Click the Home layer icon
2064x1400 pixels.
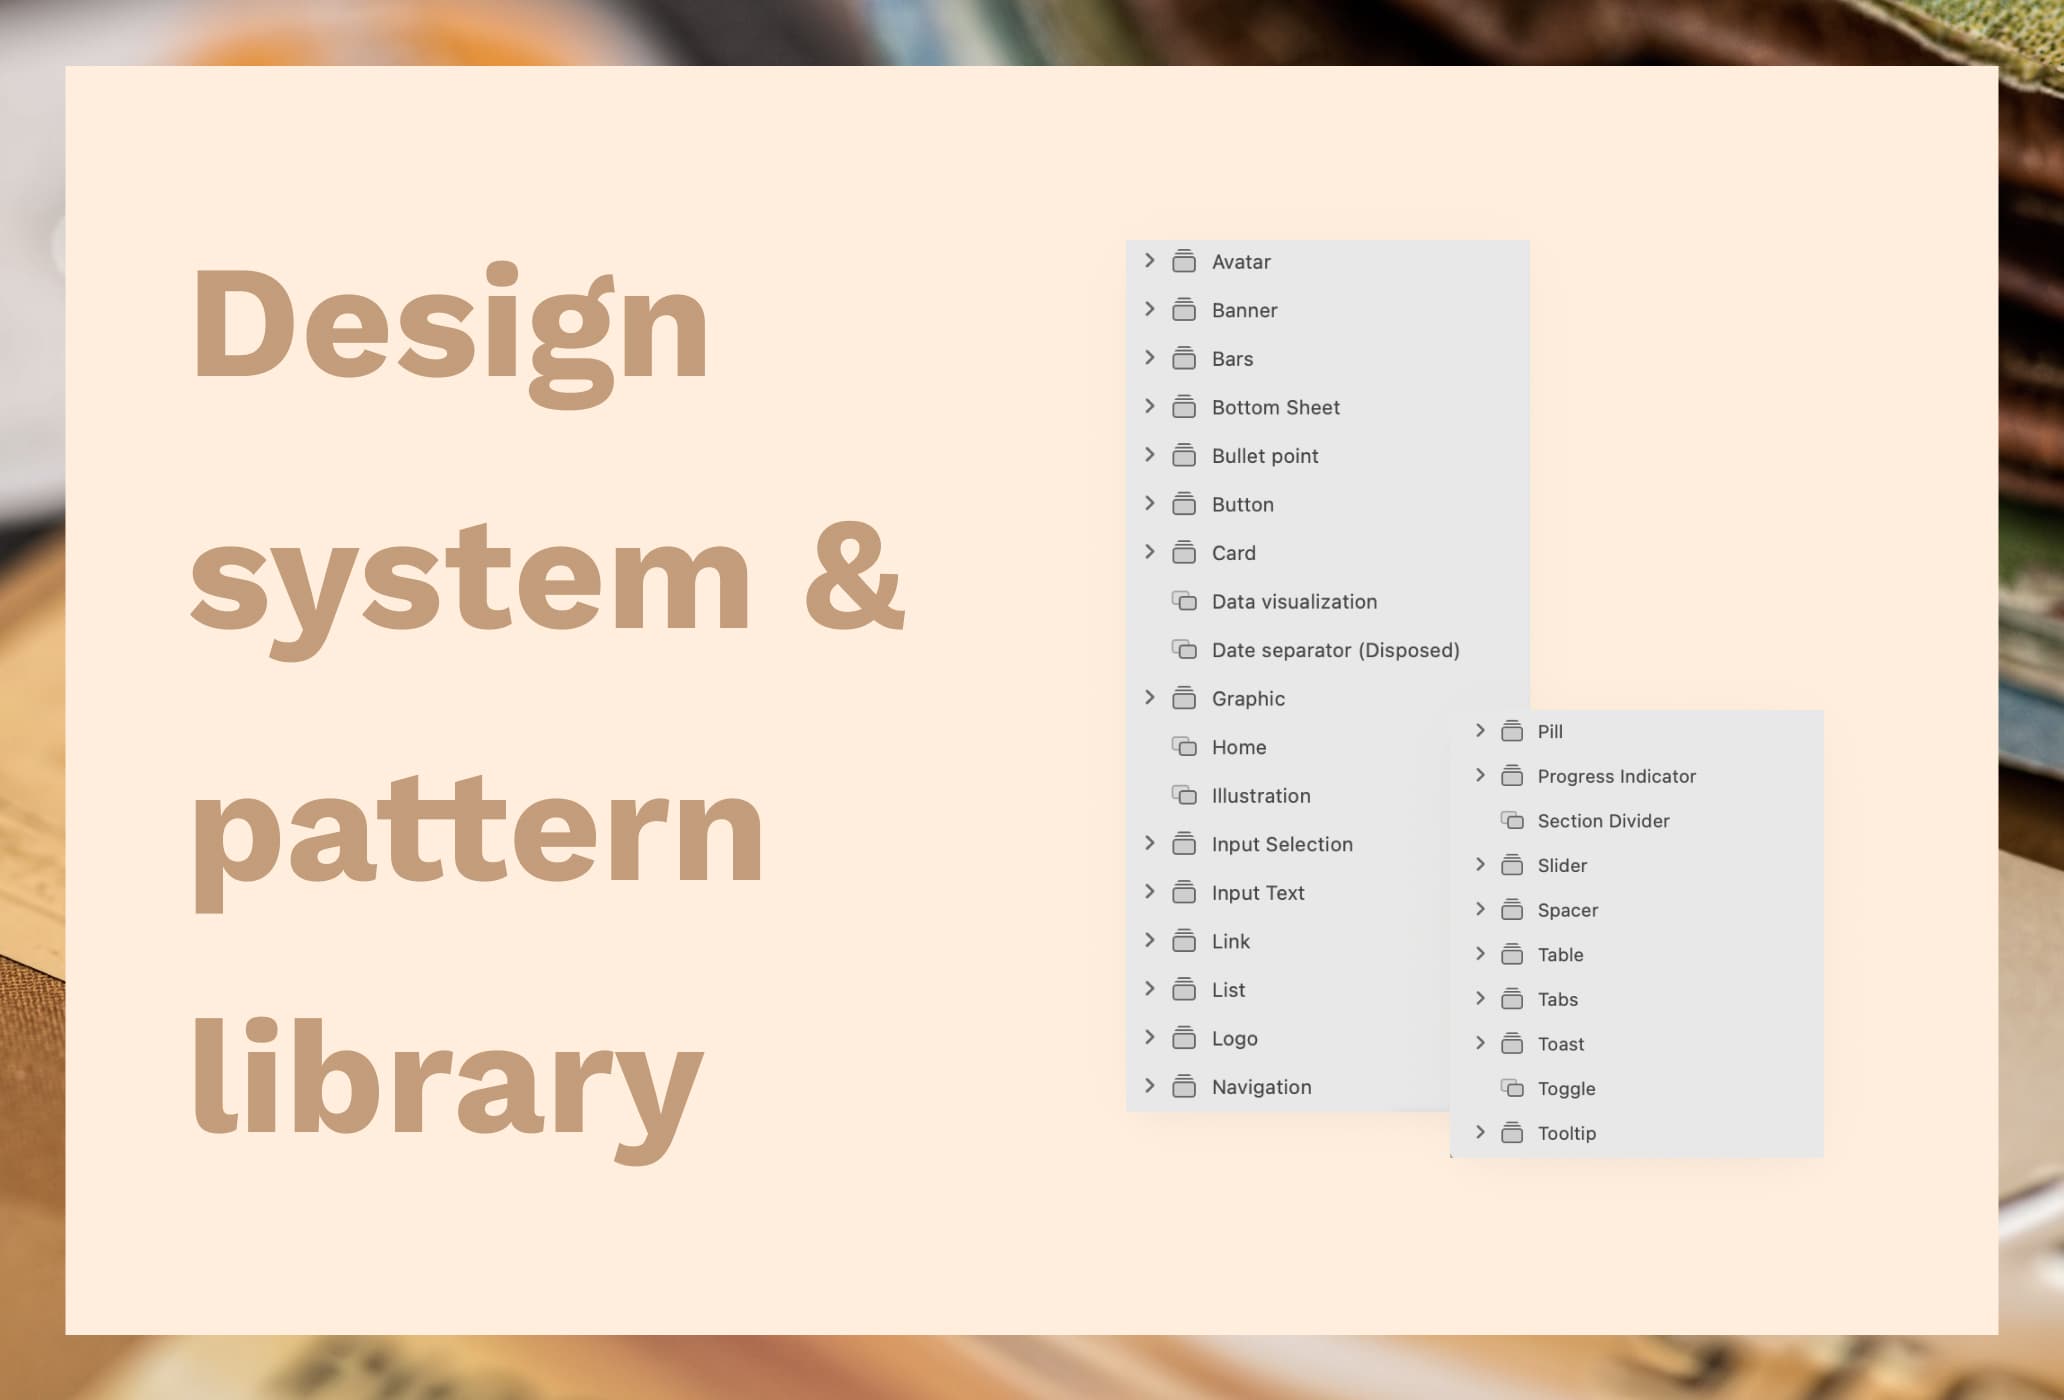(1184, 747)
